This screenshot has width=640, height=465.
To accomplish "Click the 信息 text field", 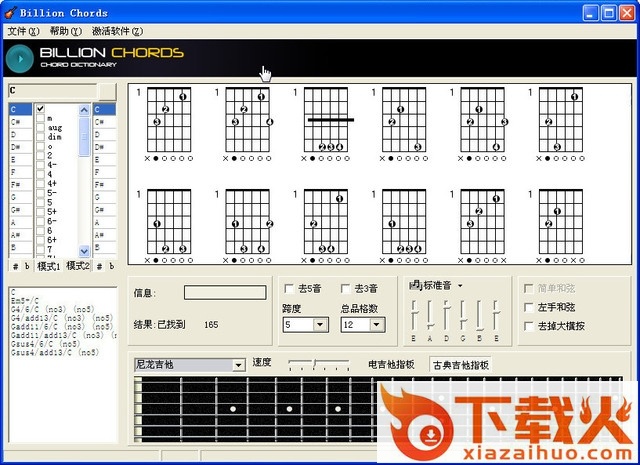I will pyautogui.click(x=225, y=292).
